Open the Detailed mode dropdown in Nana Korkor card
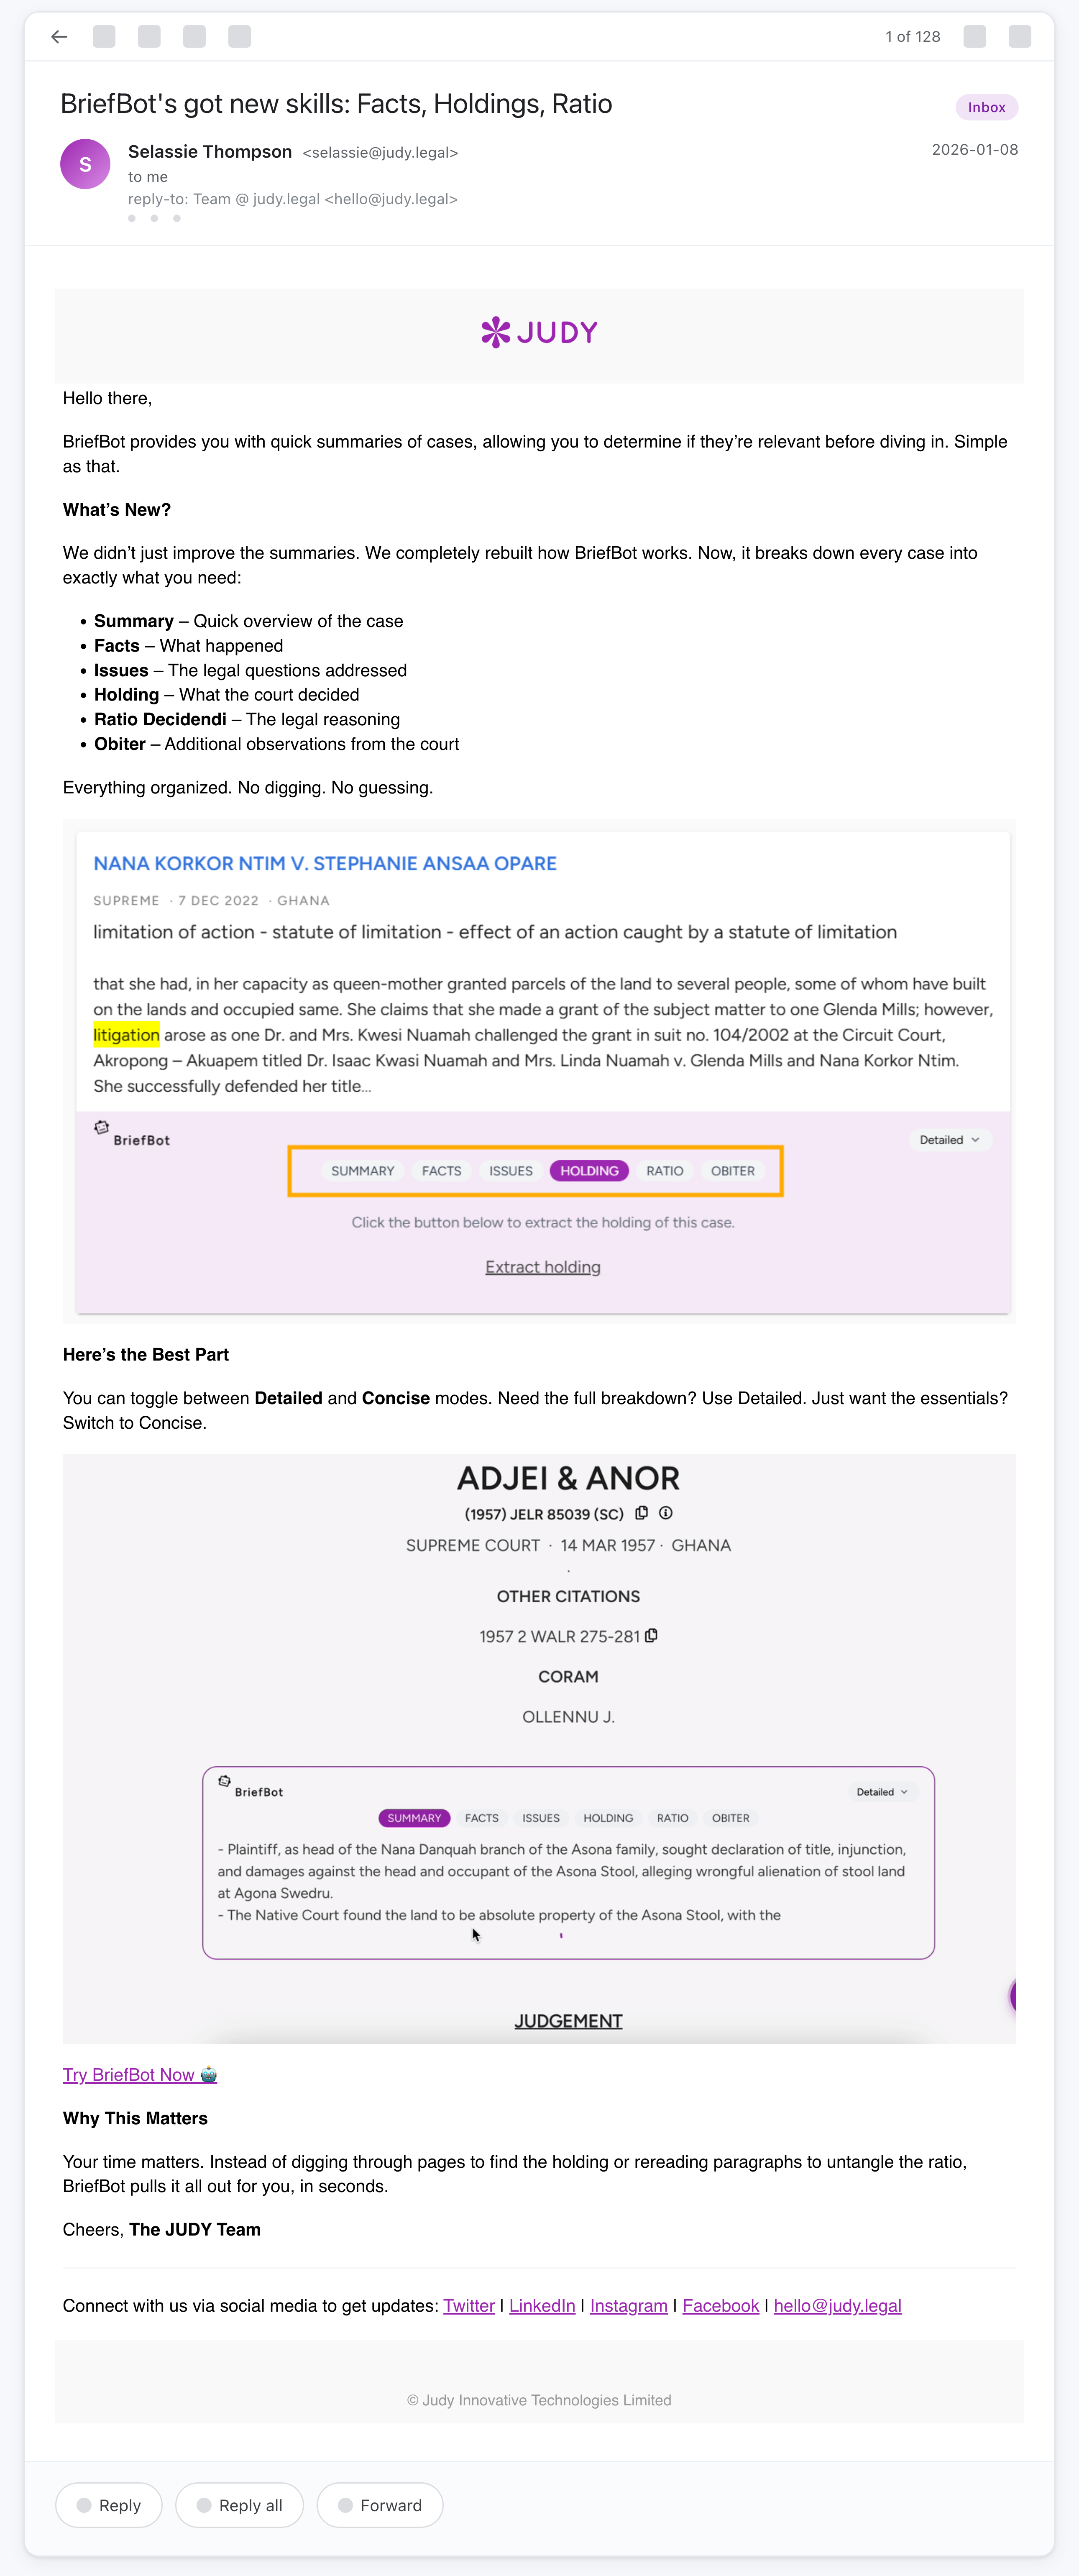This screenshot has width=1079, height=2576. pos(949,1140)
